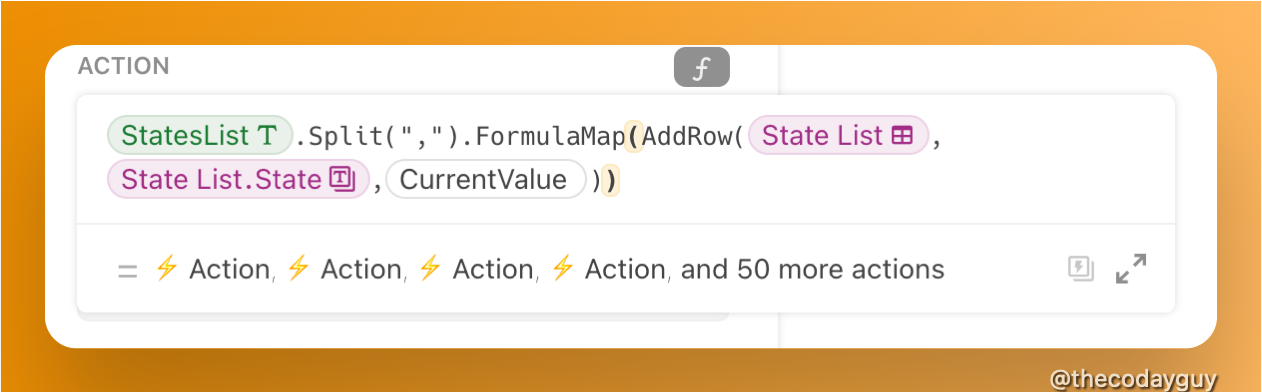Click the table icon in State List chip
Image resolution: width=1262 pixels, height=392 pixels.
902,136
